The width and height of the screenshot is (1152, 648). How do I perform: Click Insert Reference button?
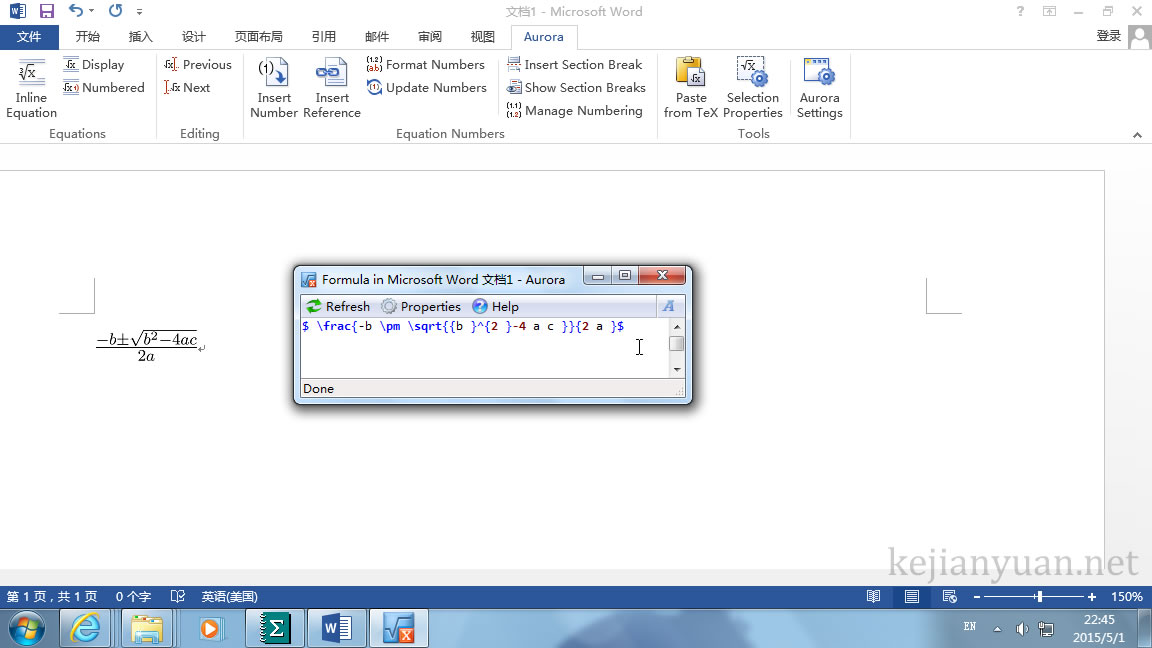pos(331,87)
